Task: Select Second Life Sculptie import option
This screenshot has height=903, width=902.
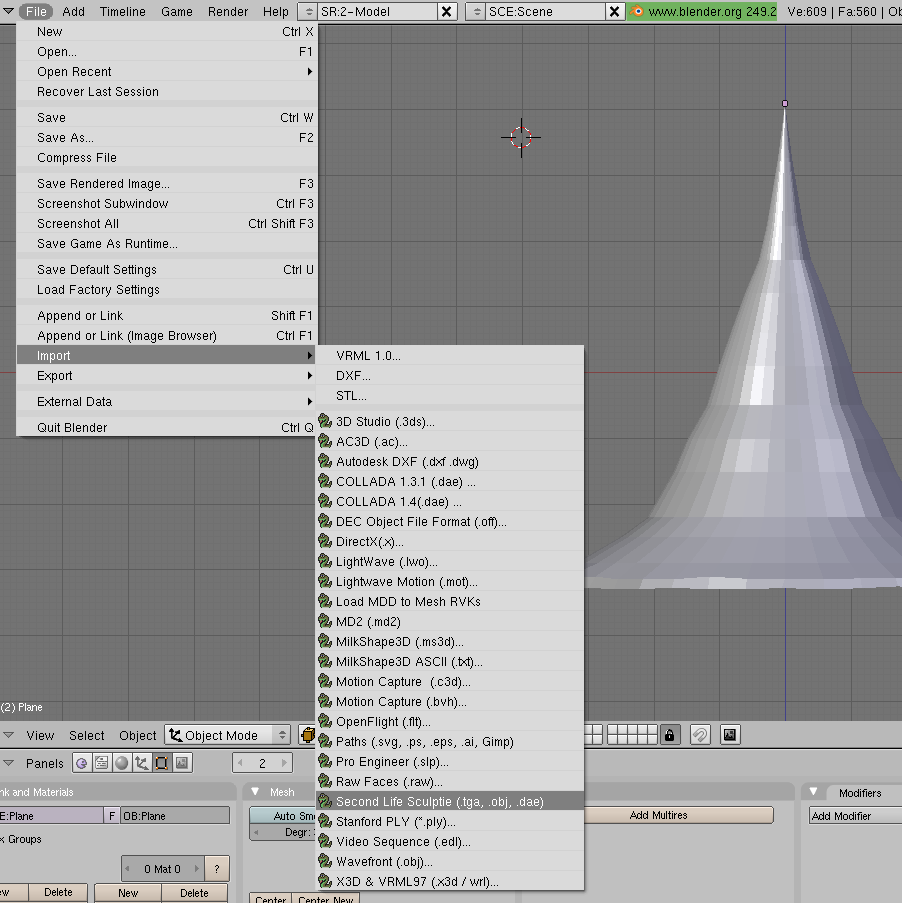Action: (x=450, y=802)
